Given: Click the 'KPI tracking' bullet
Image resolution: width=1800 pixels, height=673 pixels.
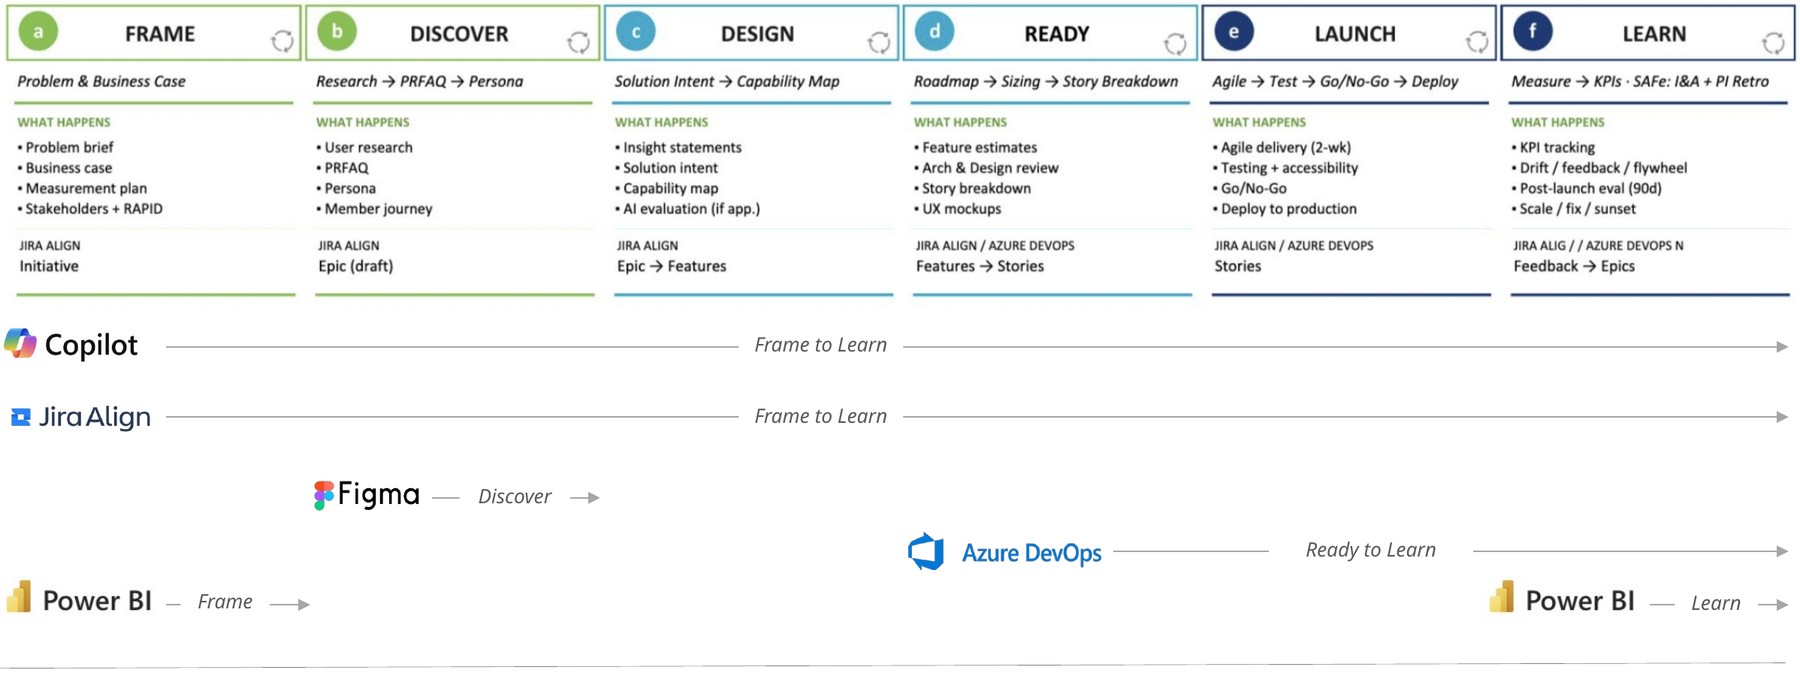Looking at the screenshot, I should (1553, 147).
